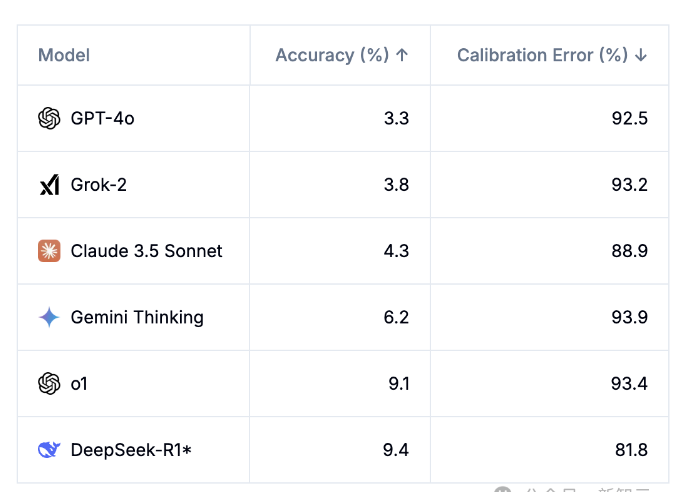Click the OpenAI logo beside o1
The image size is (682, 492).
(49, 383)
